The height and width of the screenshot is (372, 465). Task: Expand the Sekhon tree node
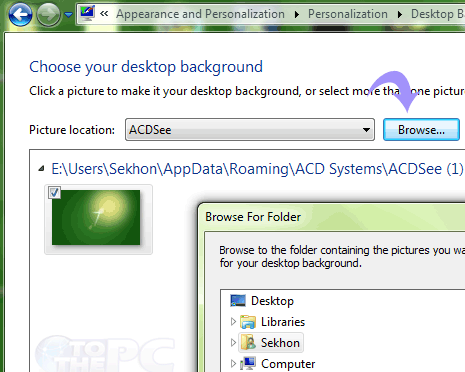233,343
